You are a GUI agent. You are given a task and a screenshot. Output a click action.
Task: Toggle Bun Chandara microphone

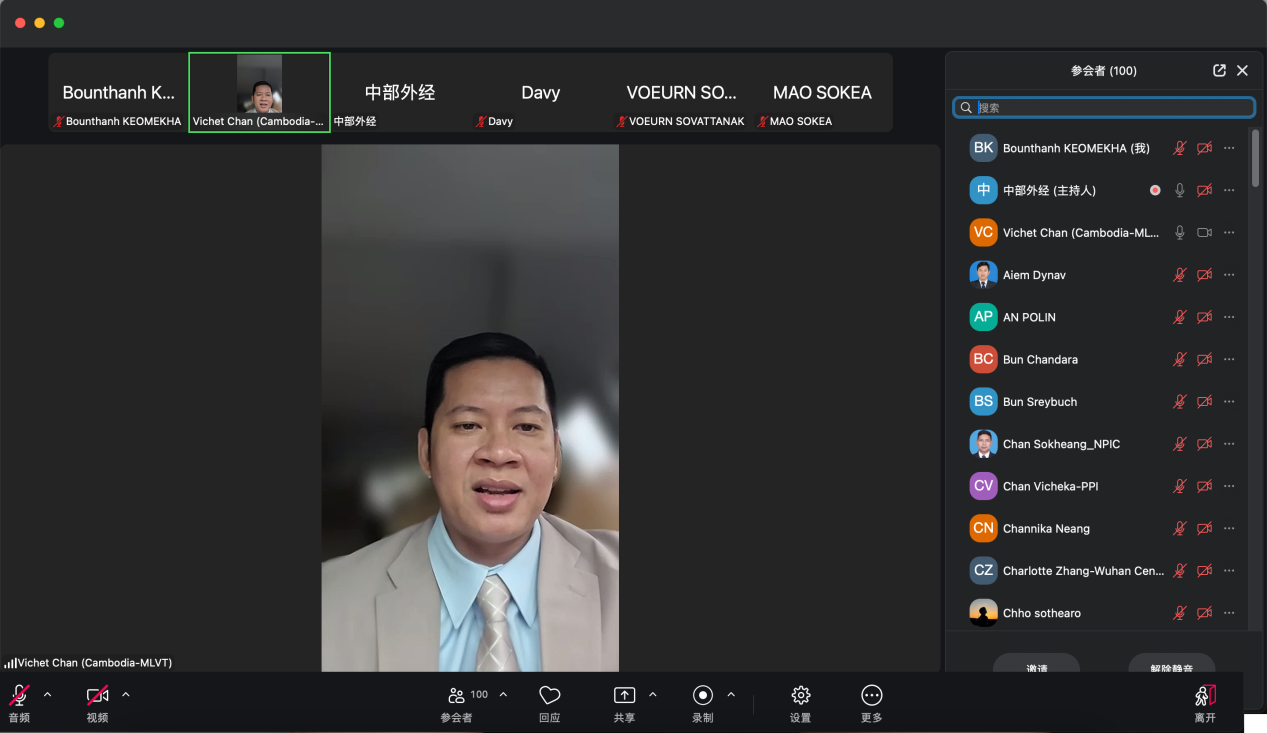[1180, 359]
